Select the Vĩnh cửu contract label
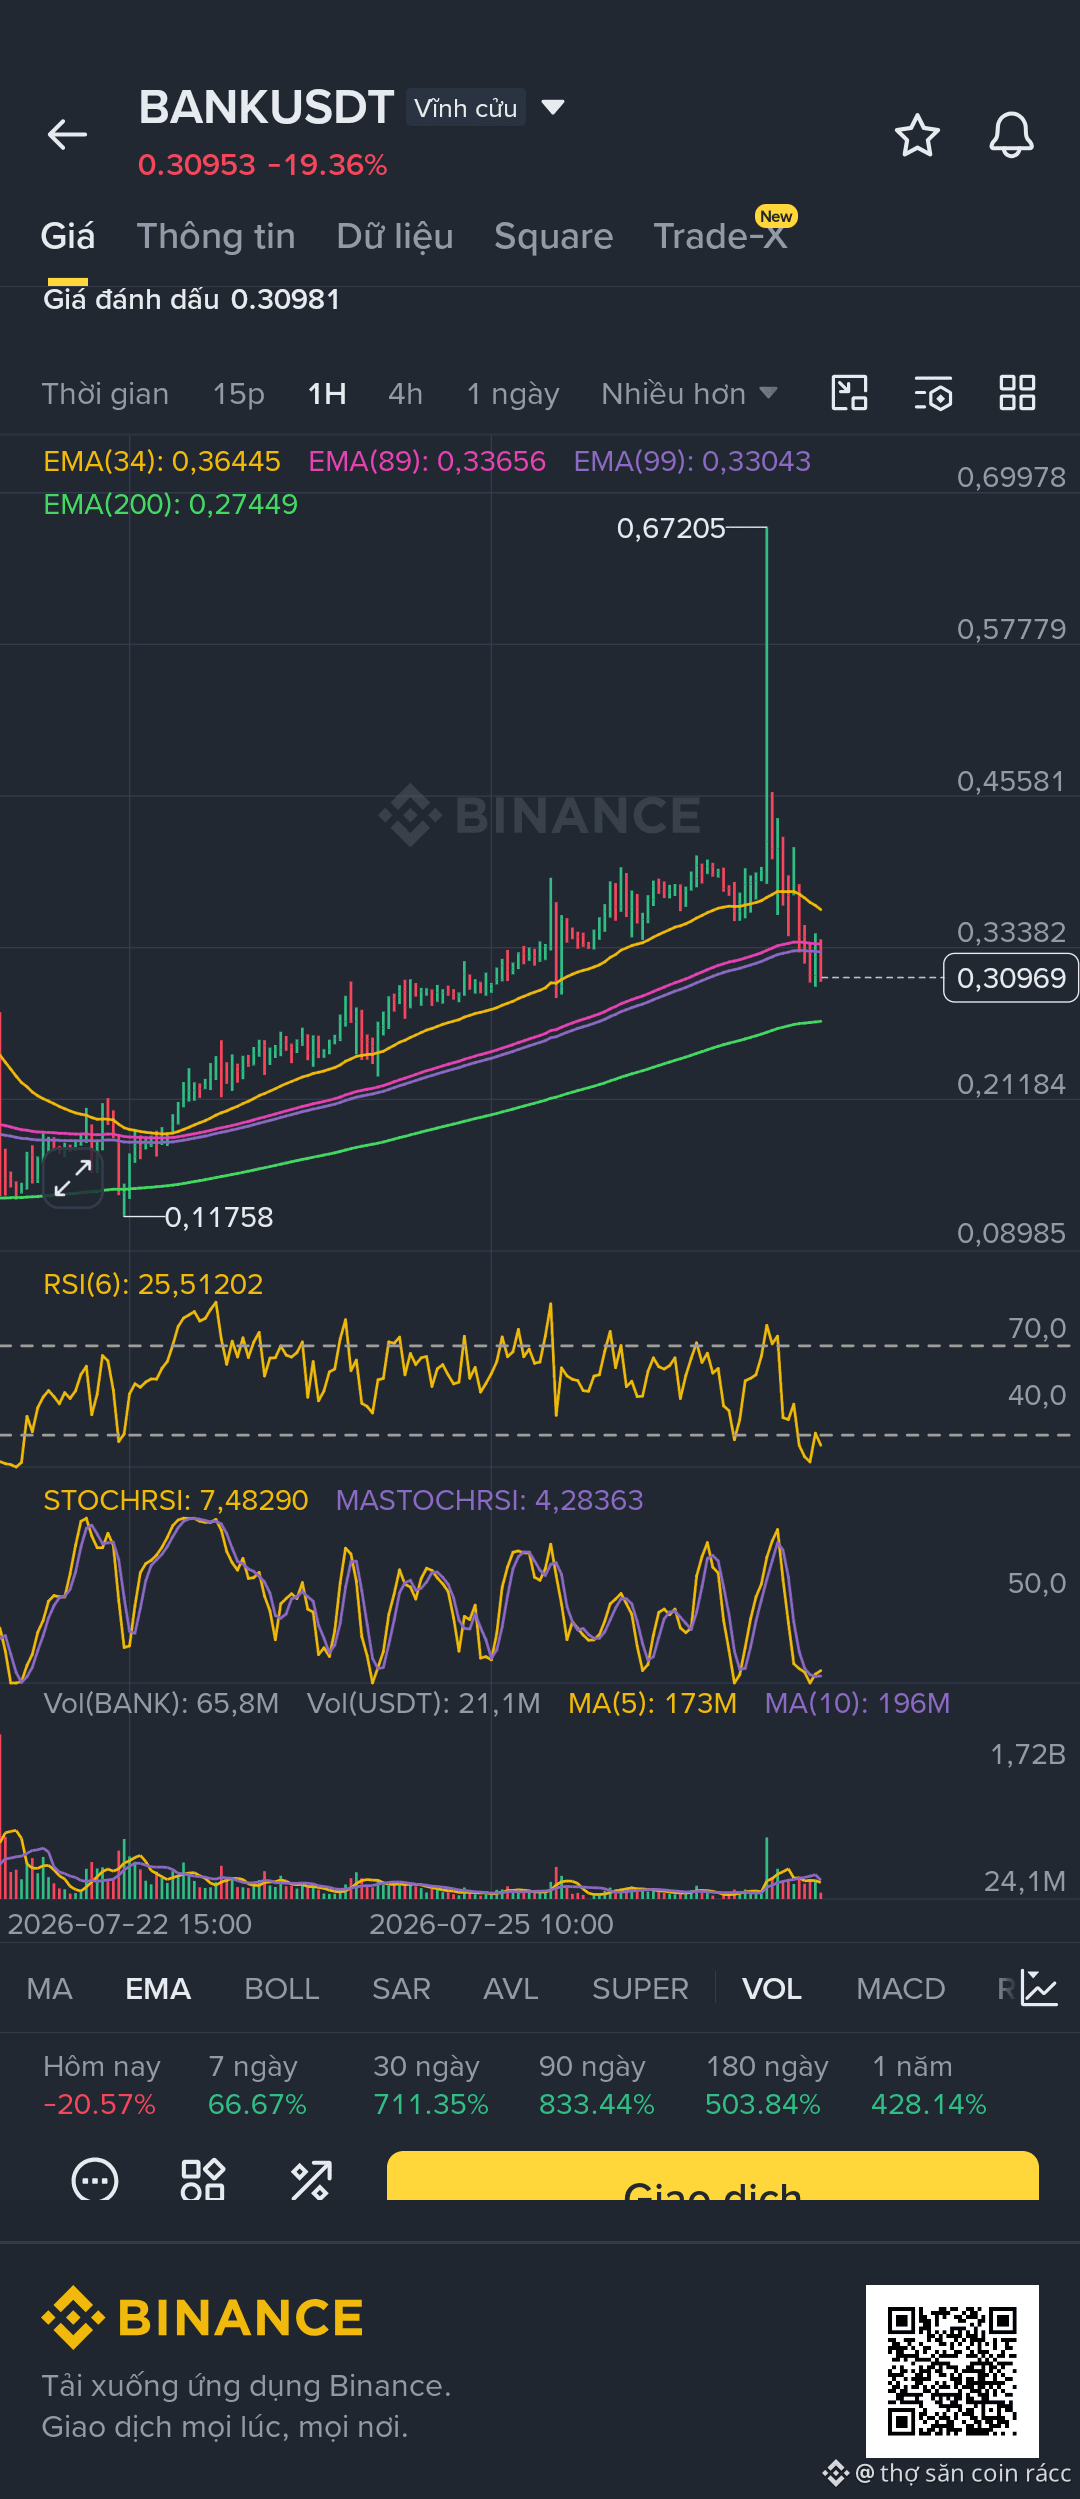 point(466,108)
